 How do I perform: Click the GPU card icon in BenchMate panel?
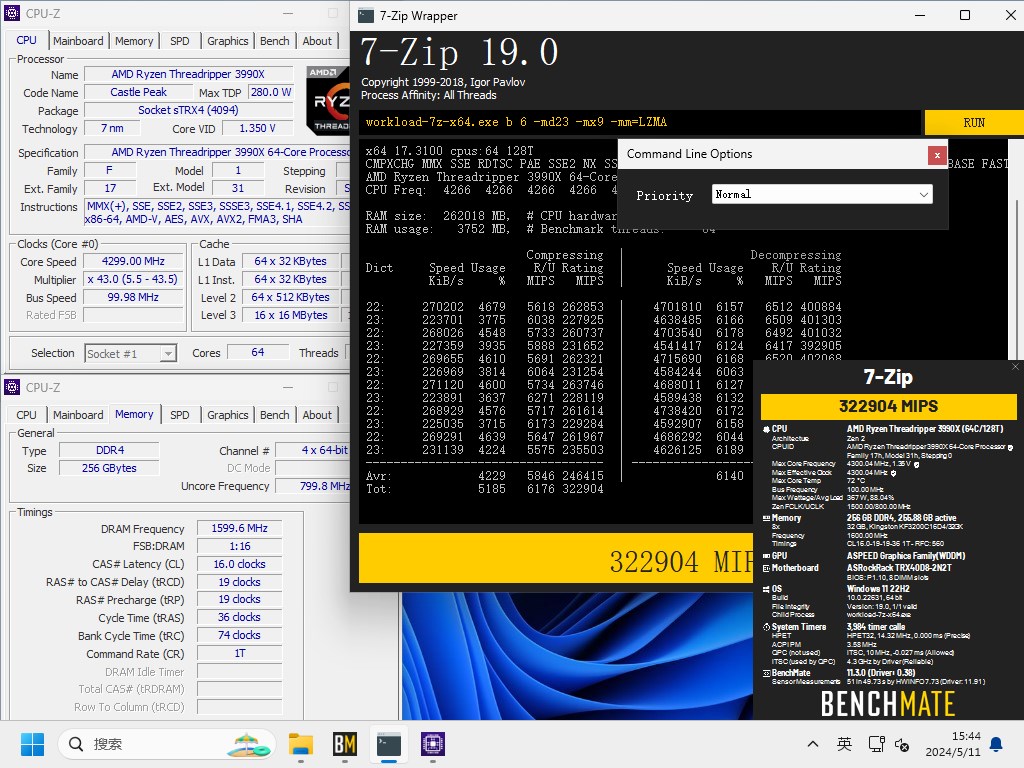tap(766, 556)
